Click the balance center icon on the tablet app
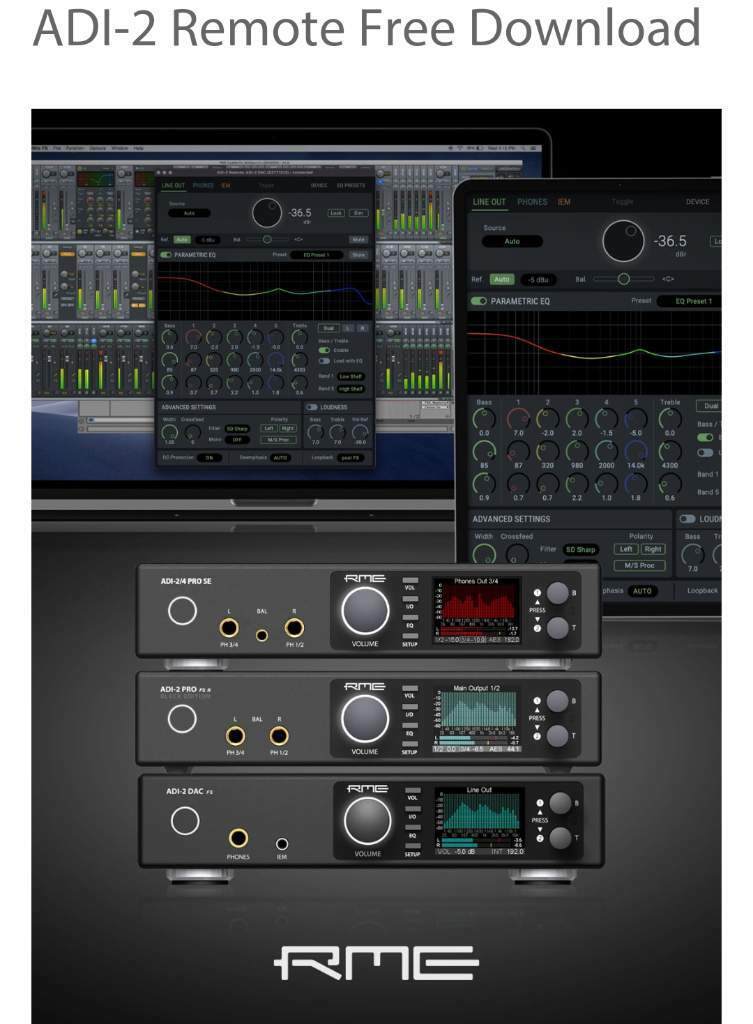This screenshot has height=1024, width=753. (667, 279)
